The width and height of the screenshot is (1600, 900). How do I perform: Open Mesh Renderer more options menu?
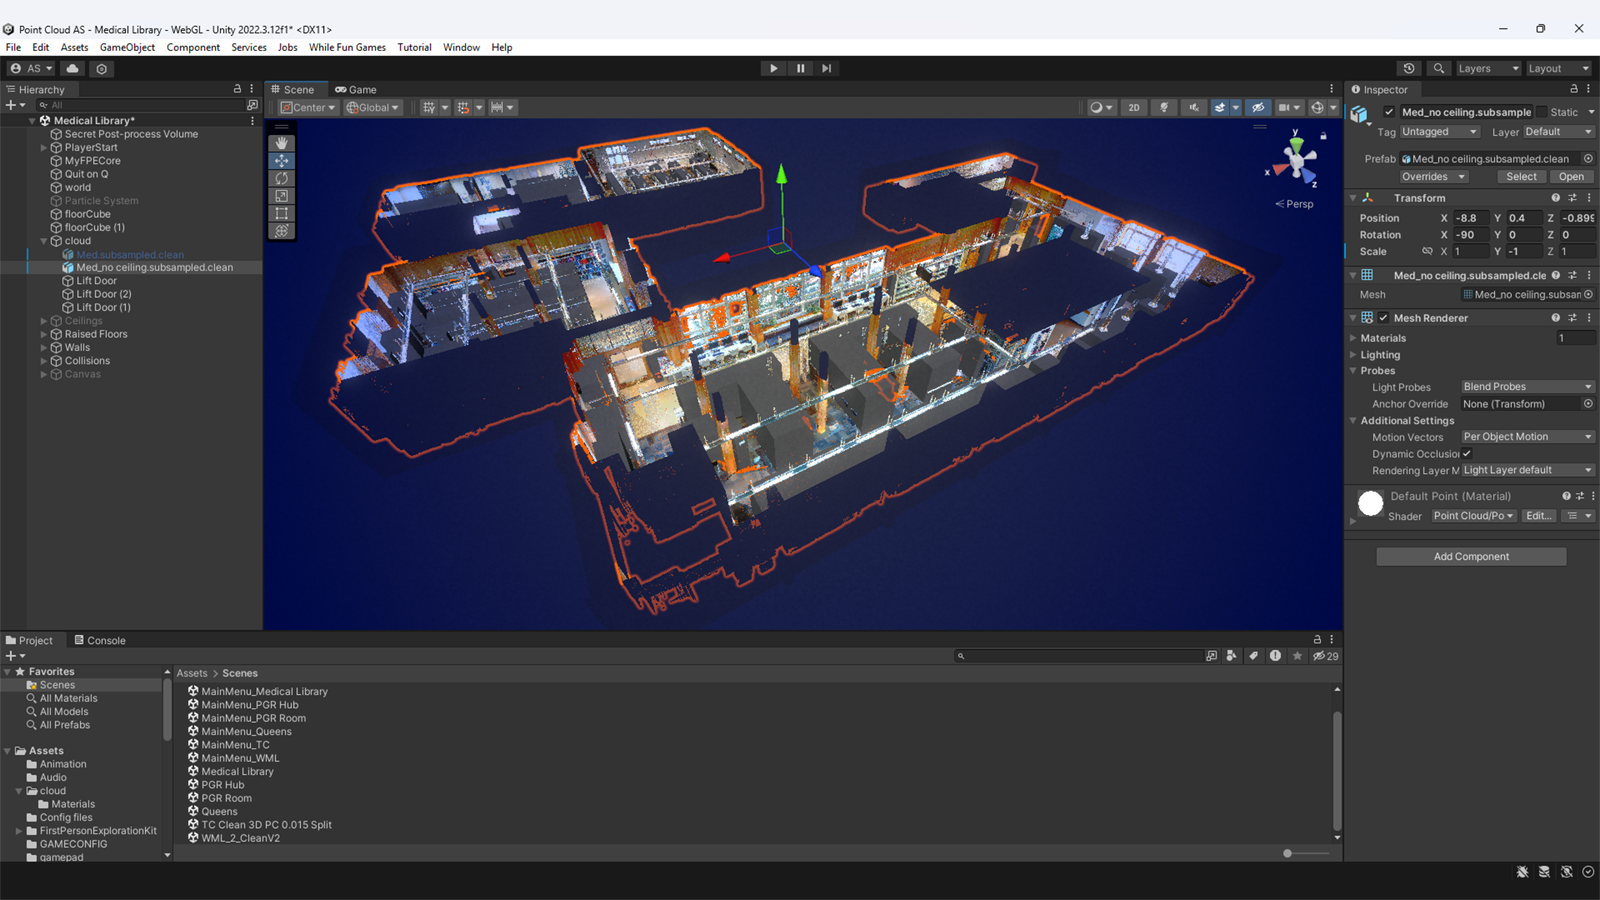(x=1589, y=318)
